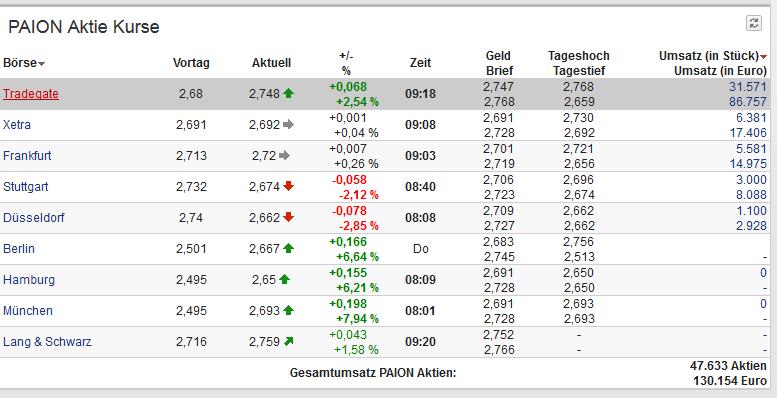Toggle the Umsatz sort arrow in the header
The width and height of the screenshot is (777, 398).
[x=763, y=57]
